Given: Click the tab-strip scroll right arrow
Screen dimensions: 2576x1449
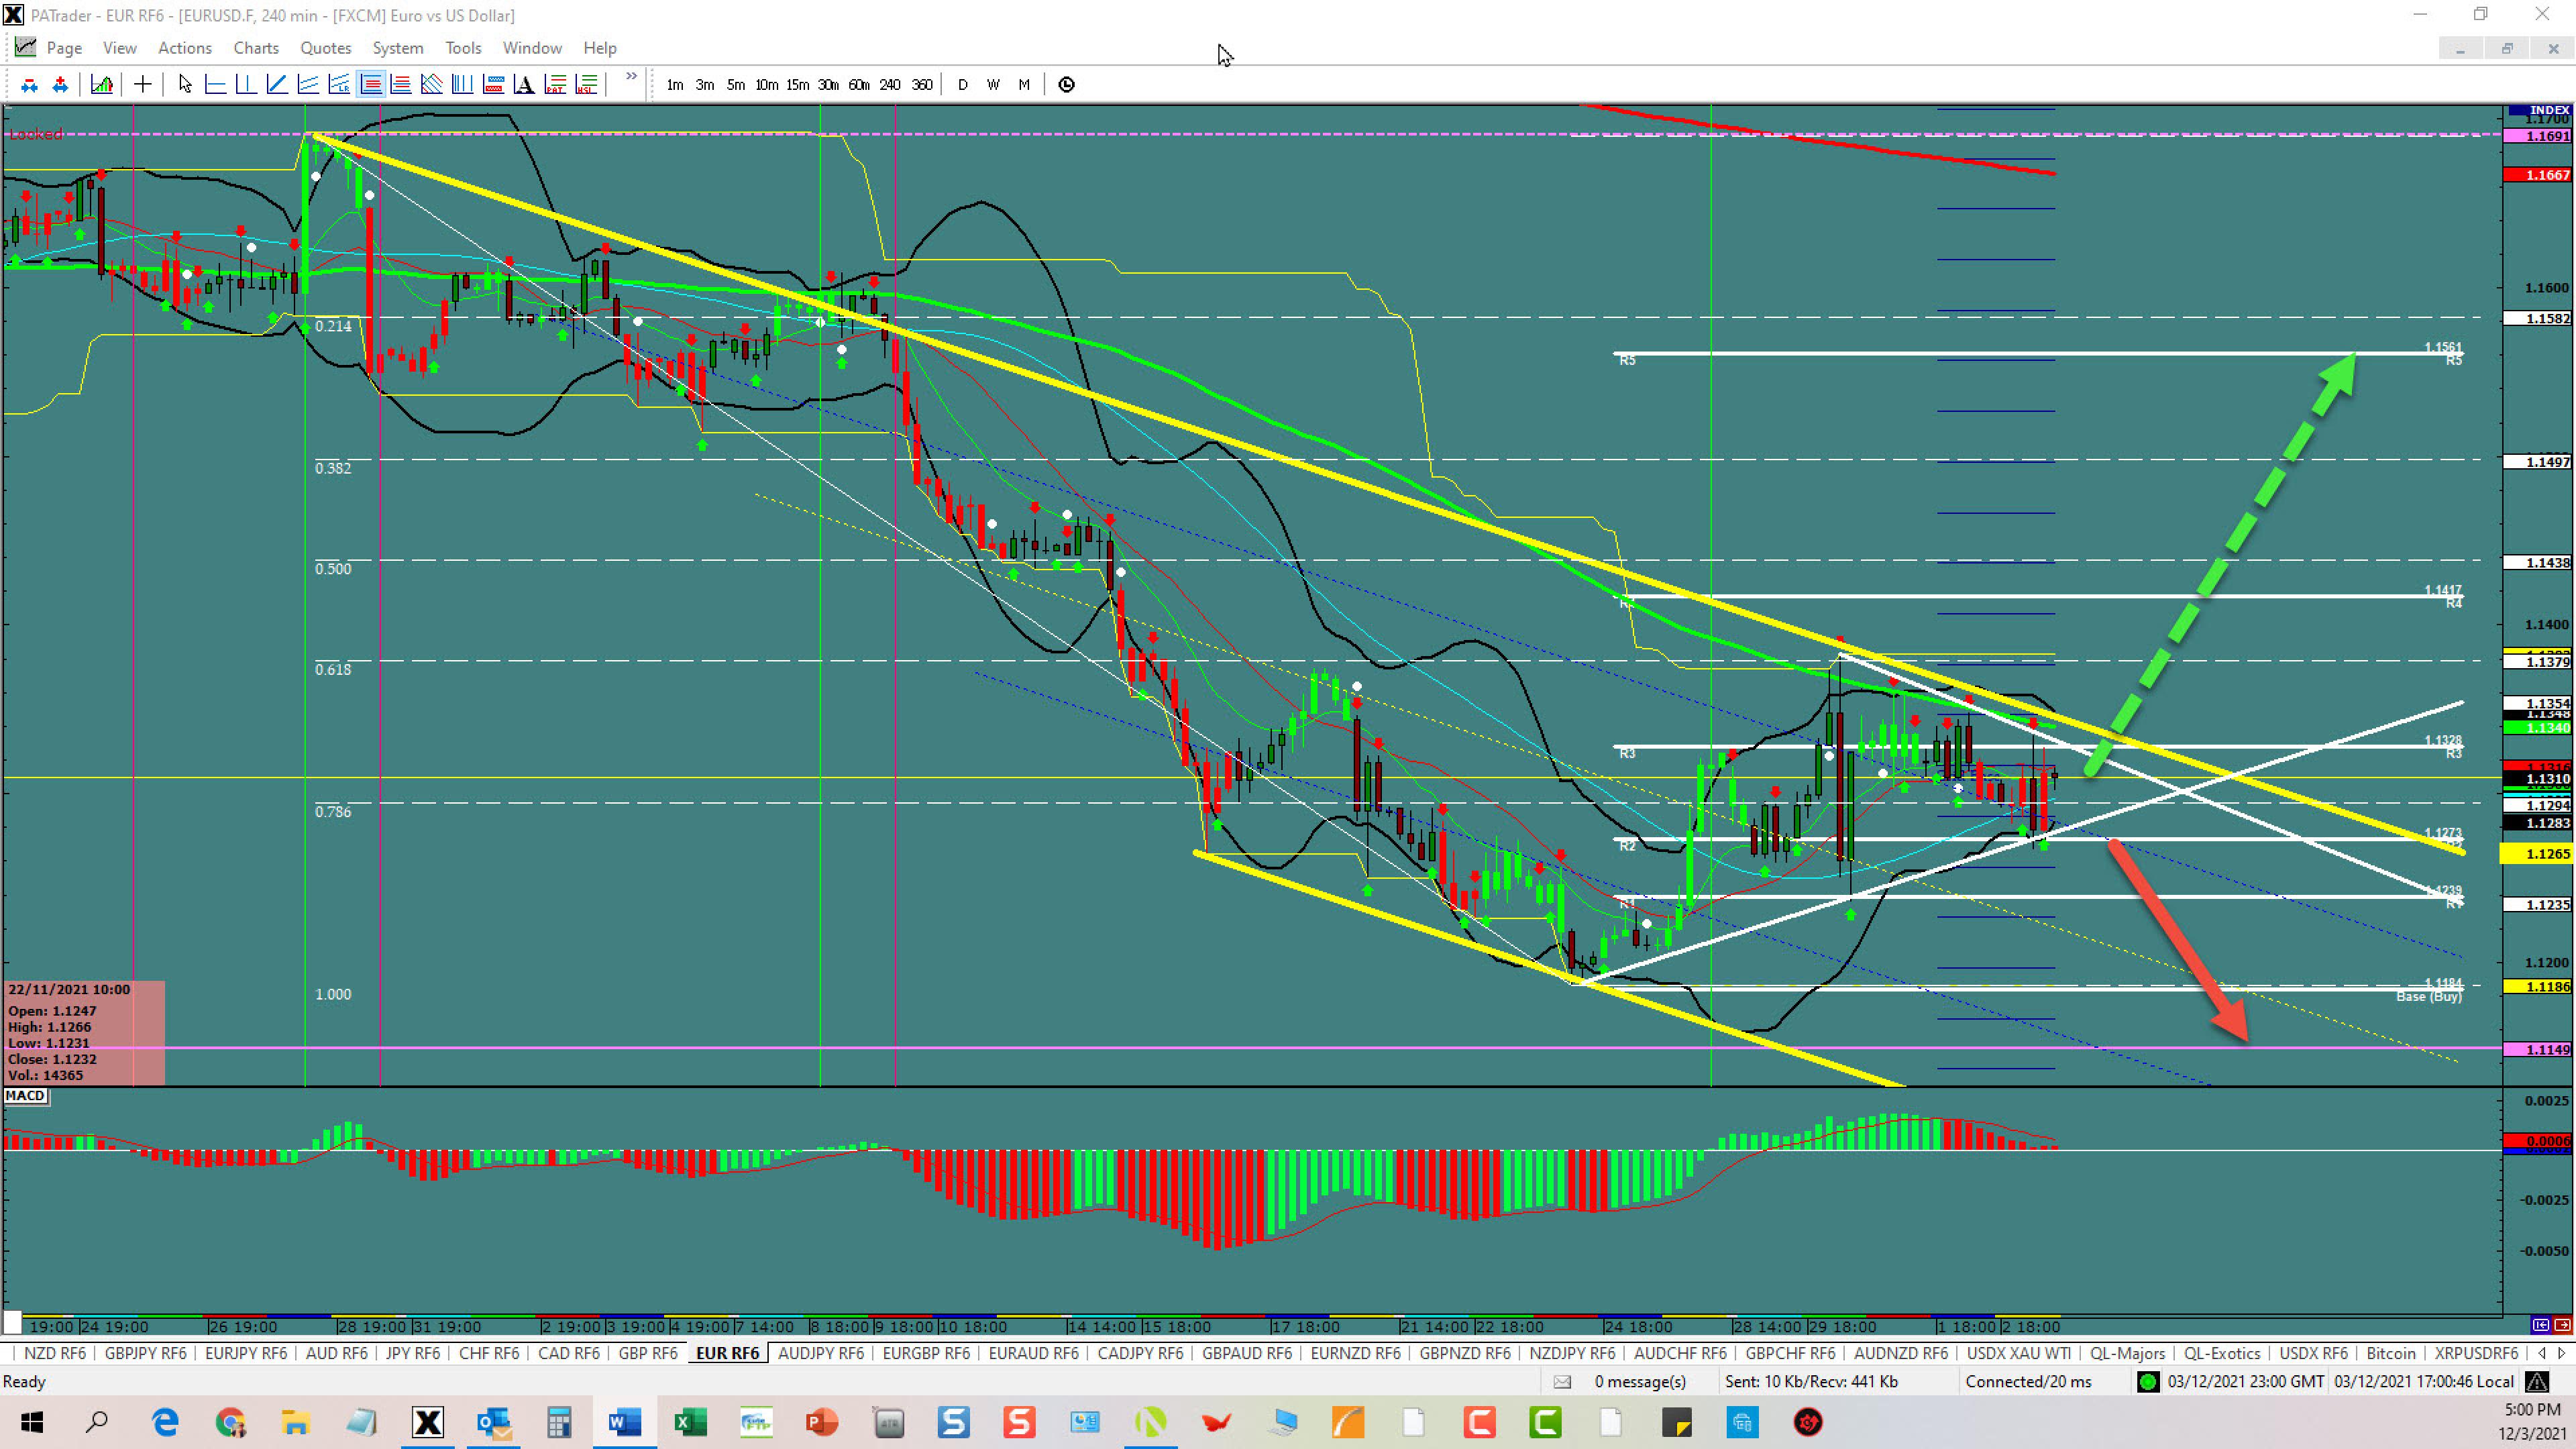Looking at the screenshot, I should click(2562, 1353).
